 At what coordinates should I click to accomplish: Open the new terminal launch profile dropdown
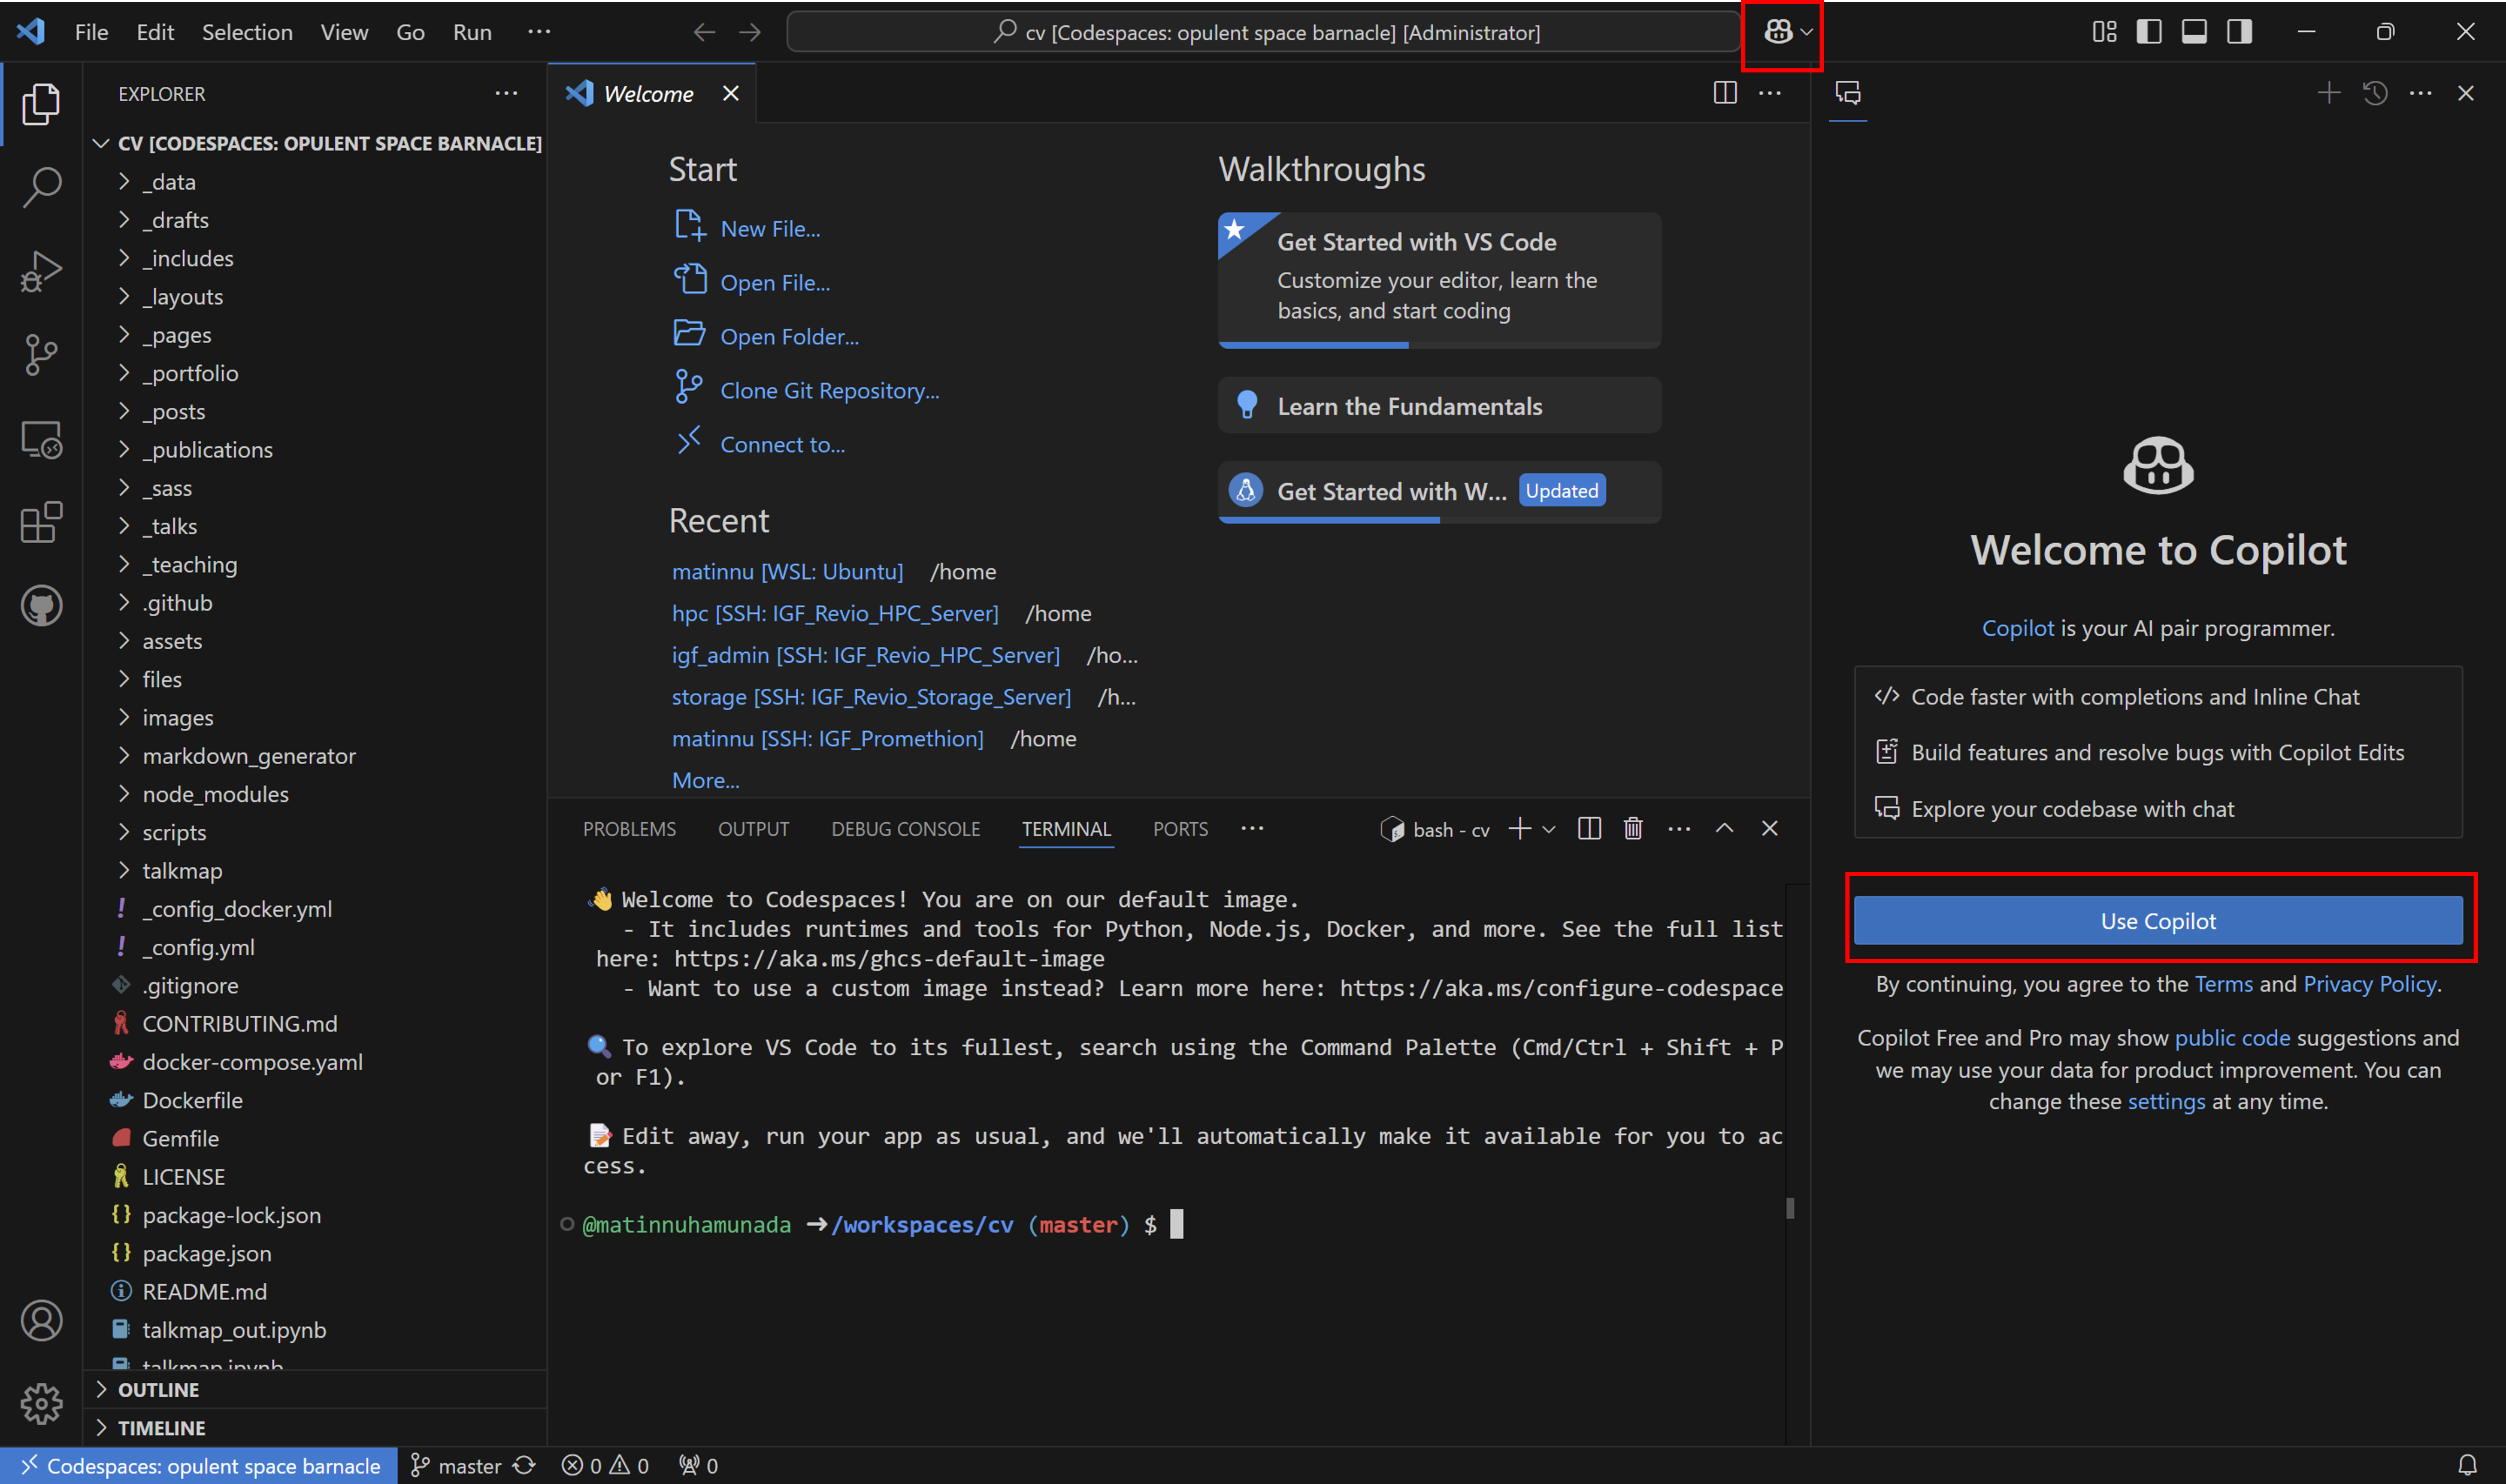pos(1549,830)
